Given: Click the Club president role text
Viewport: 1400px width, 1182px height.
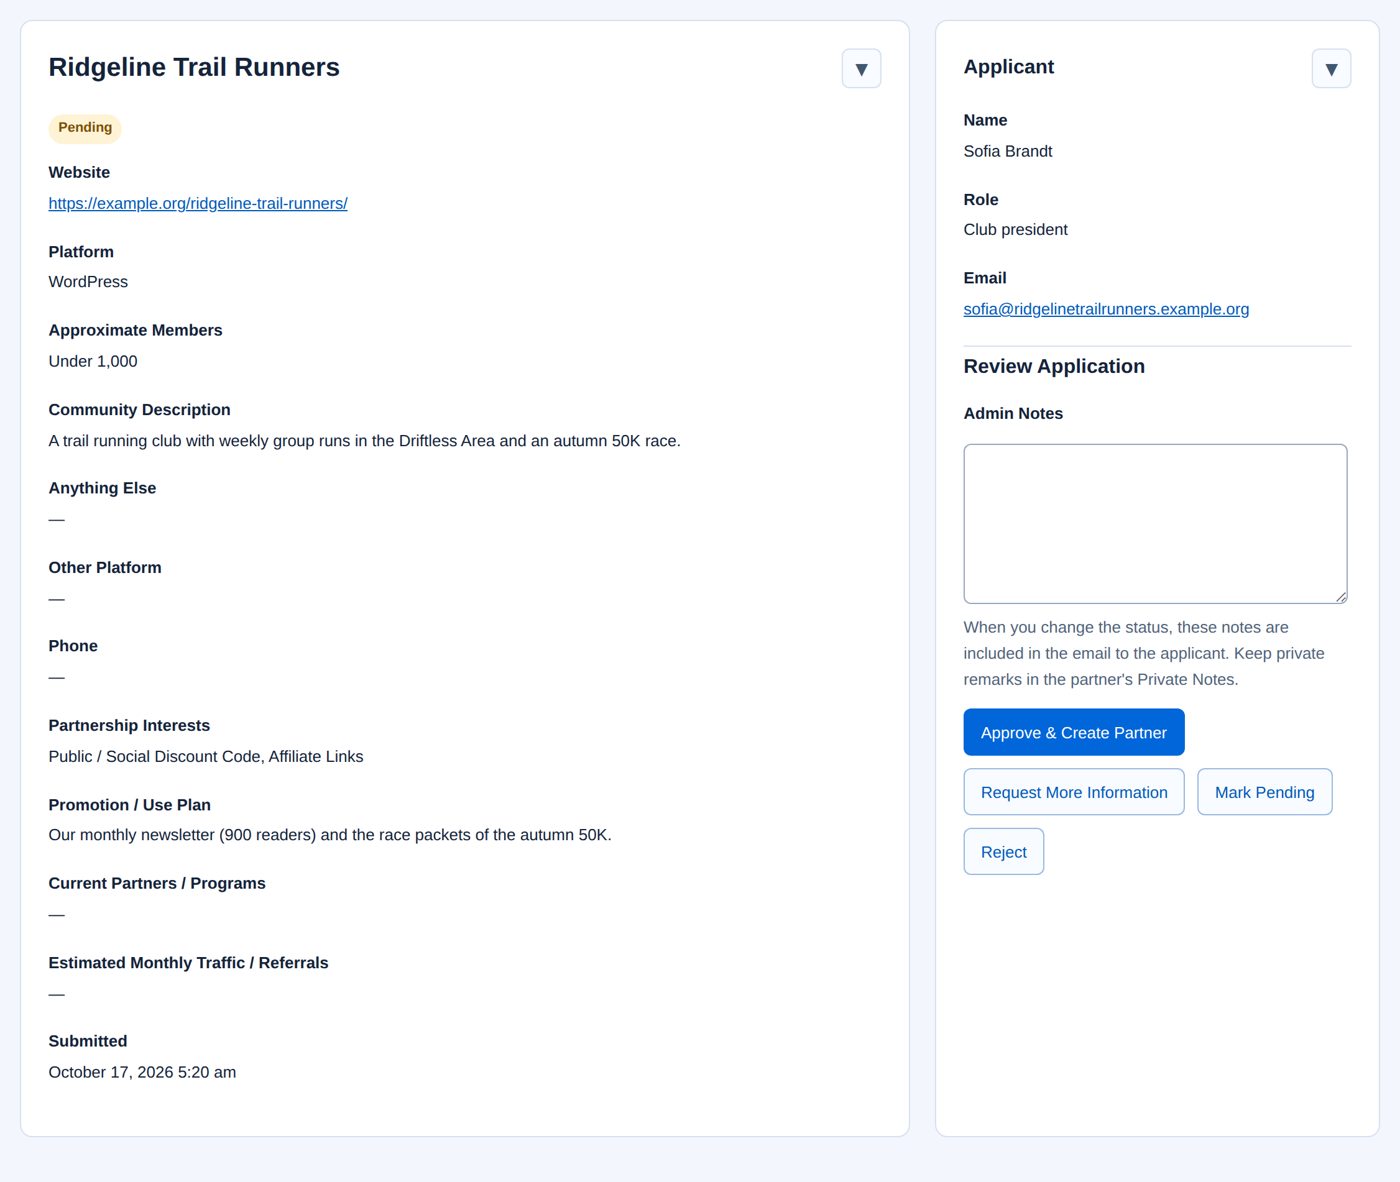Looking at the screenshot, I should 1016,230.
